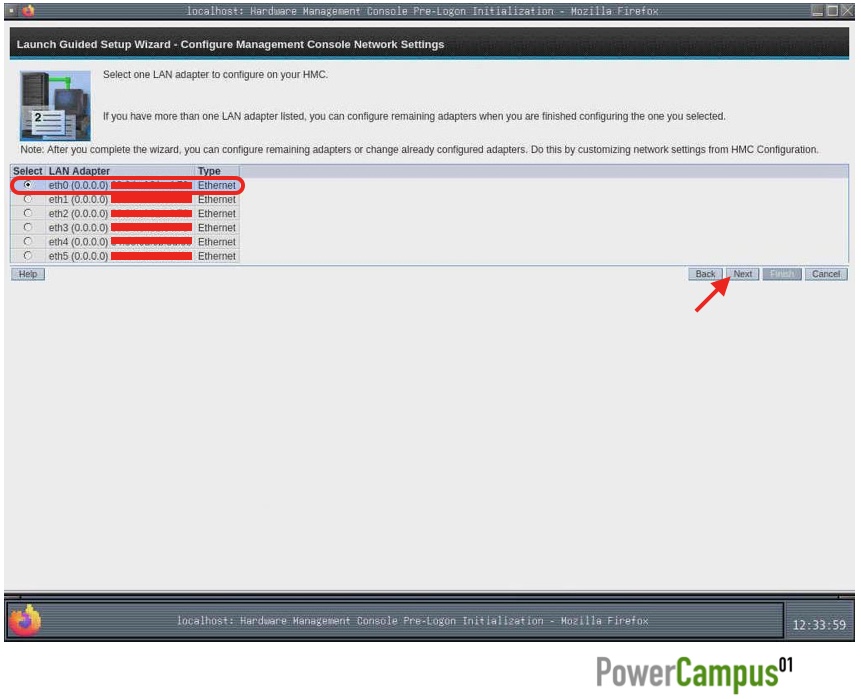Click the eth0 (0.0.0.0) adapter name
861x699 pixels.
click(x=79, y=186)
